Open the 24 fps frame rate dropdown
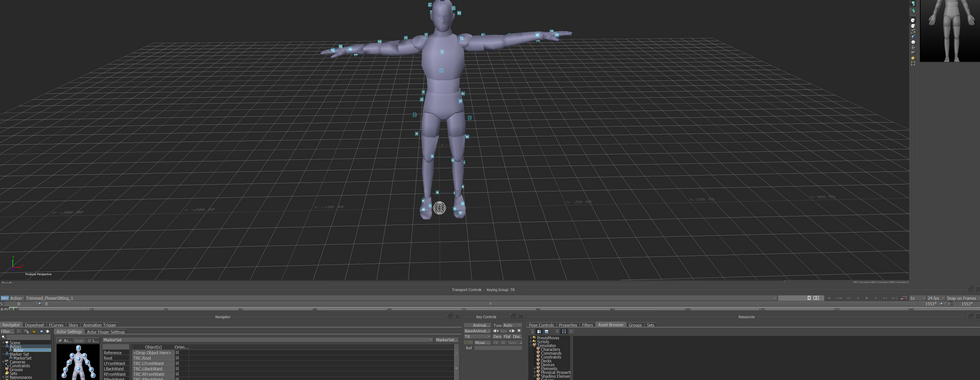 (935, 298)
